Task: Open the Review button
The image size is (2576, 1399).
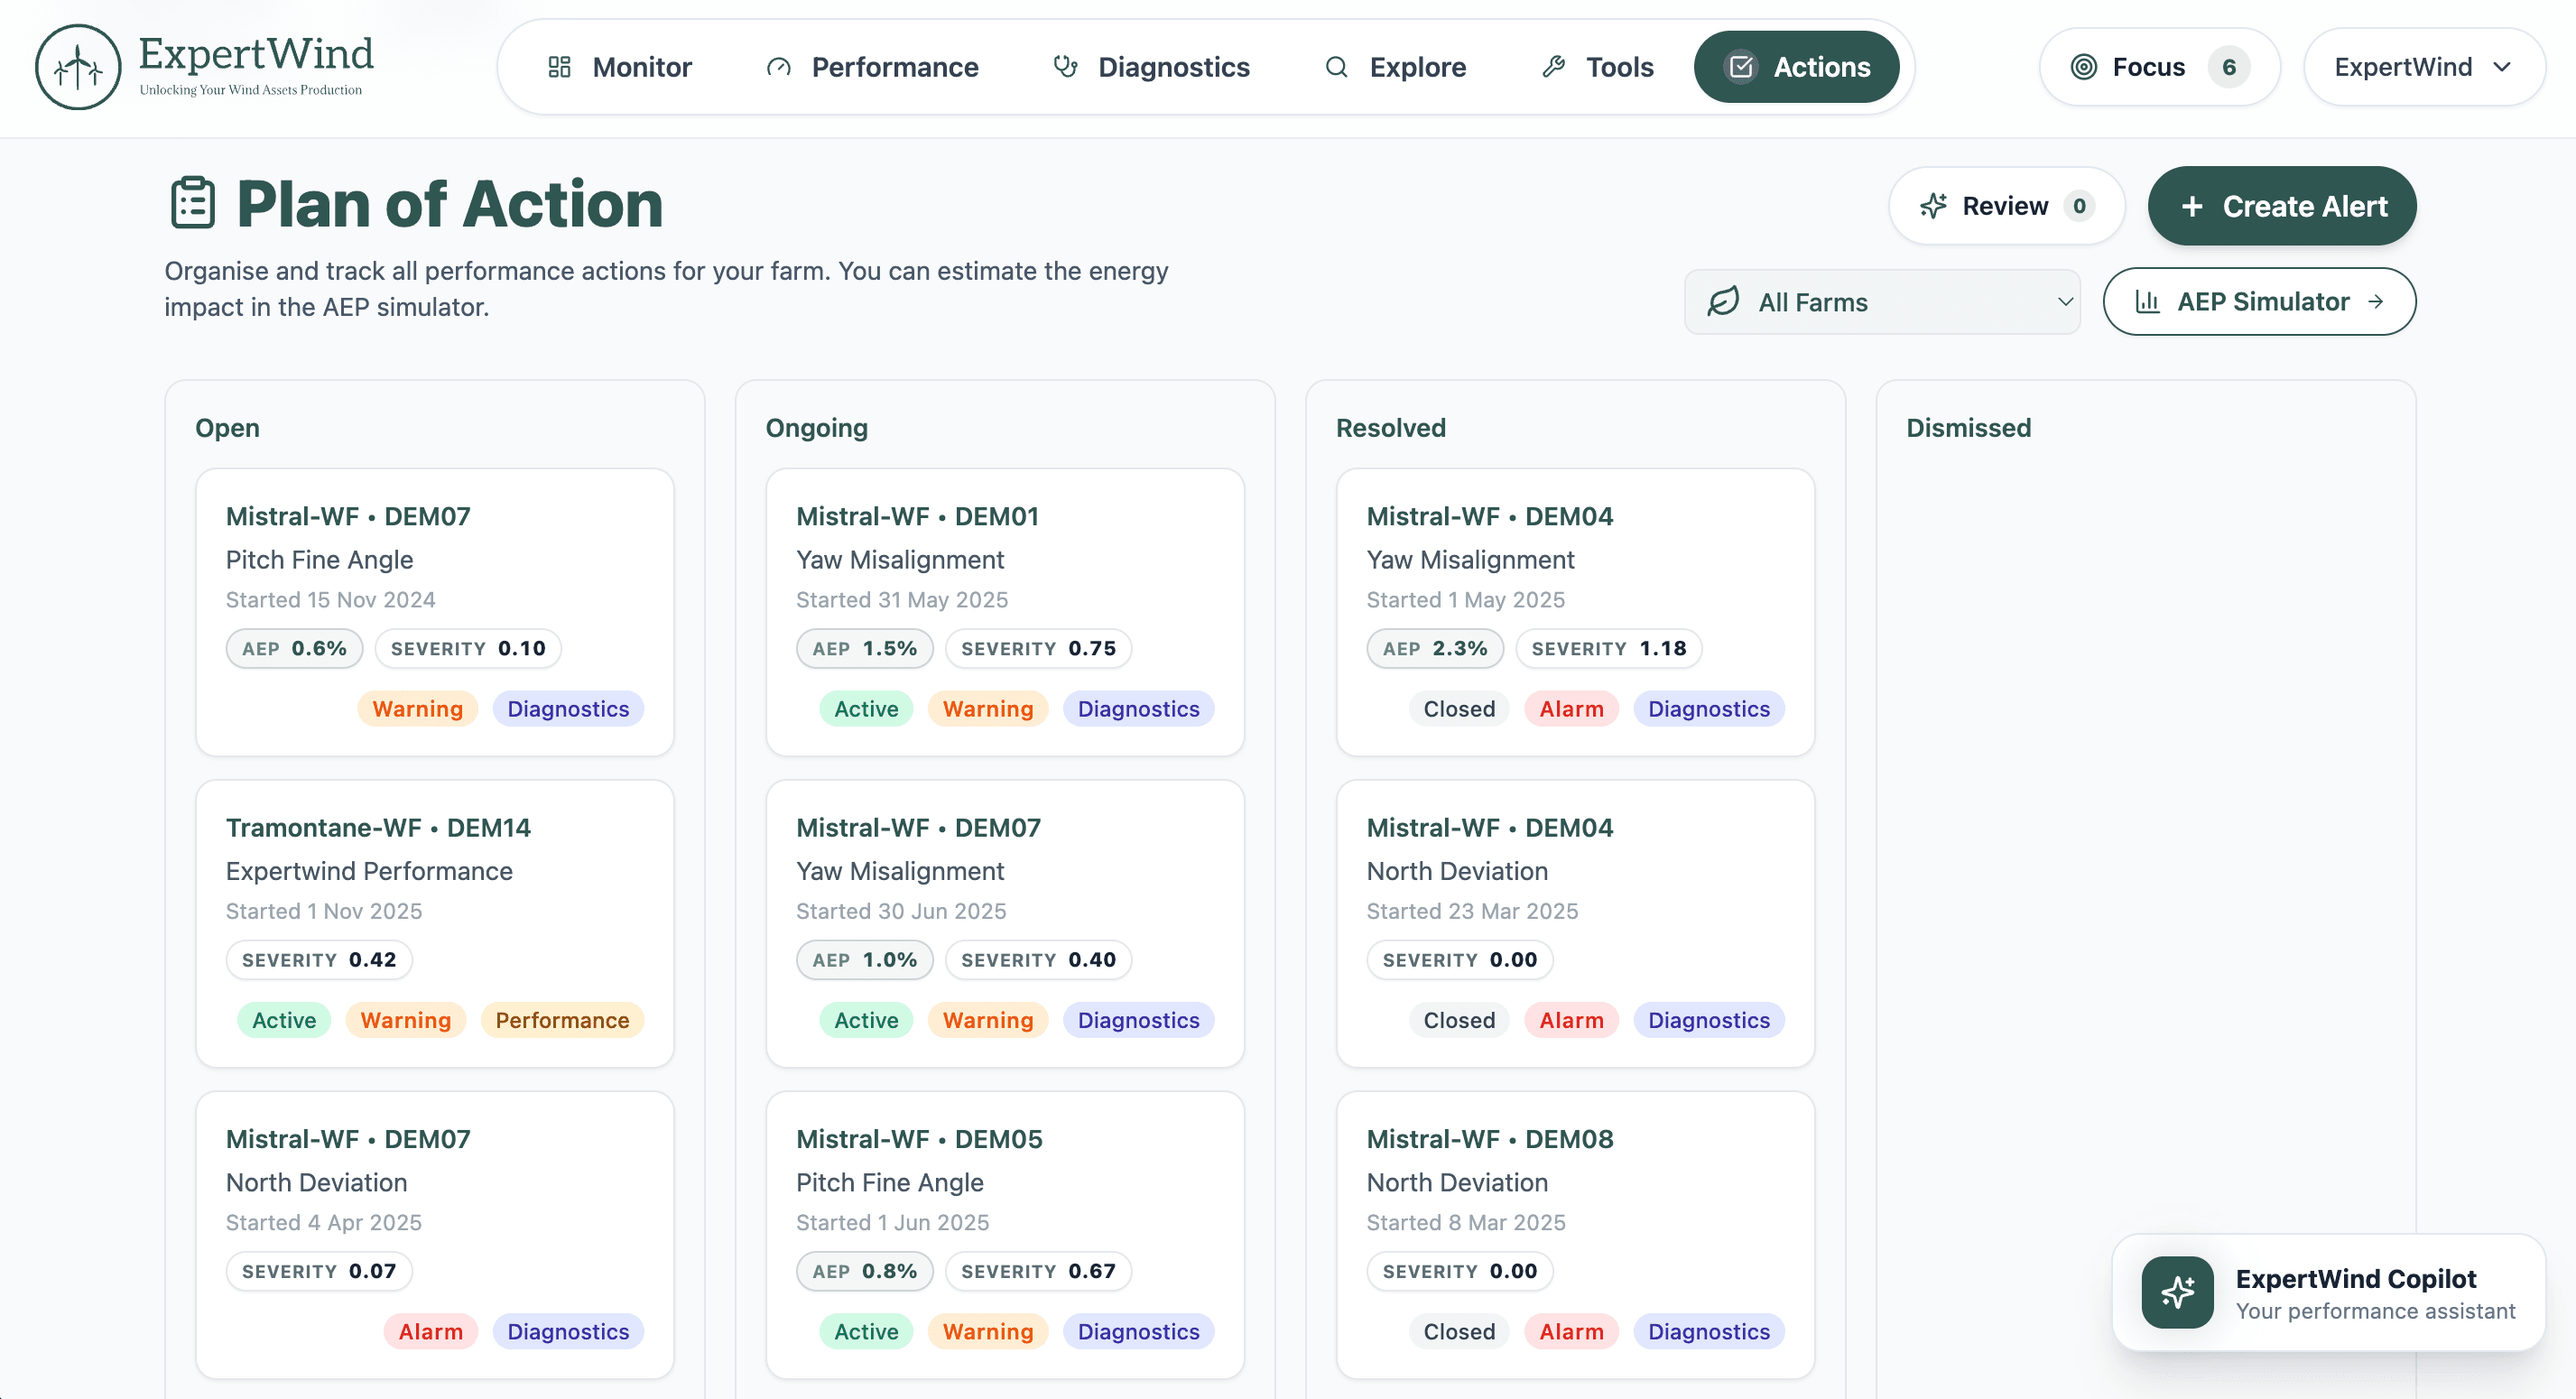Action: click(2005, 206)
